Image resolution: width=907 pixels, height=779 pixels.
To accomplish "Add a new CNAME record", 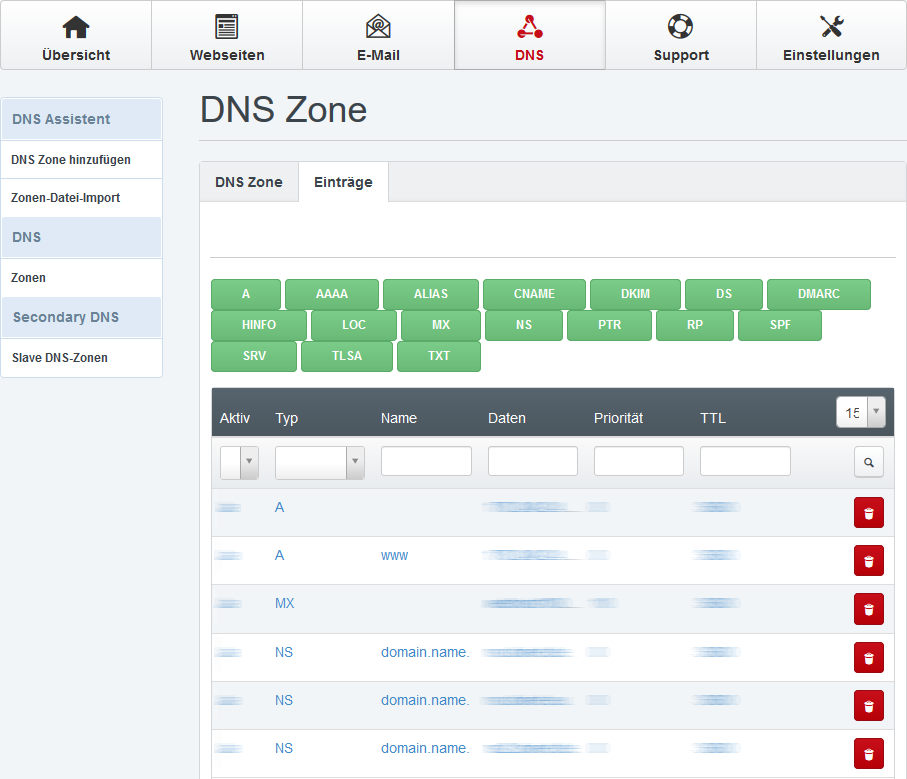I will [x=534, y=294].
